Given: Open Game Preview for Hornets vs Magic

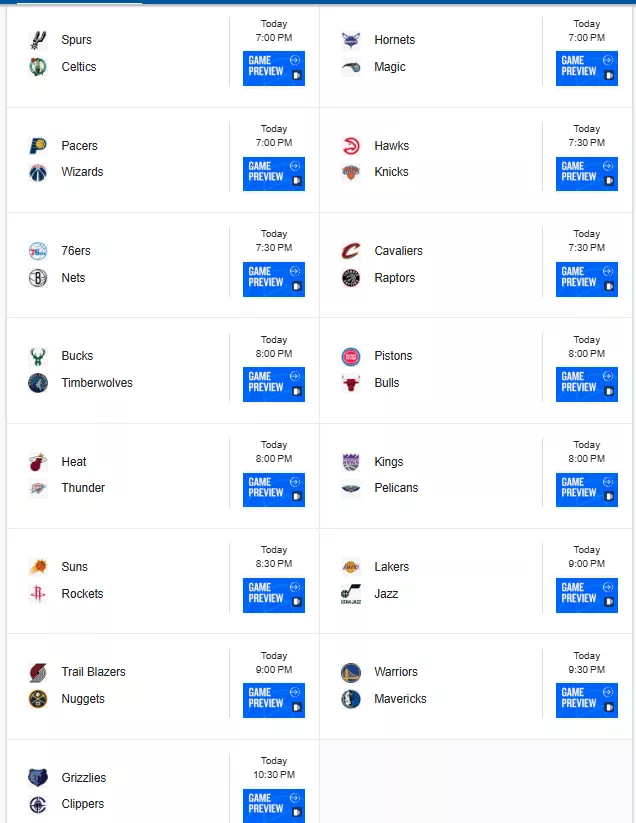Looking at the screenshot, I should click(587, 68).
